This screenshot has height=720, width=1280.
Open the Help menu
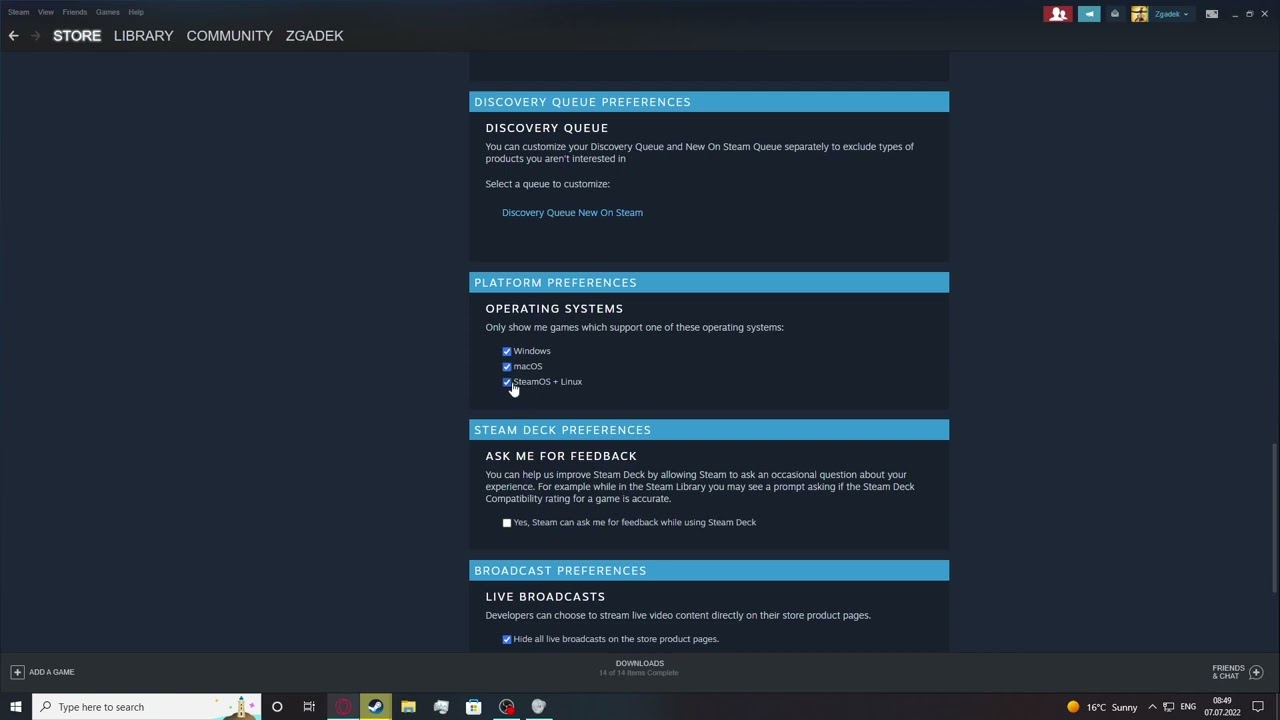tap(136, 12)
